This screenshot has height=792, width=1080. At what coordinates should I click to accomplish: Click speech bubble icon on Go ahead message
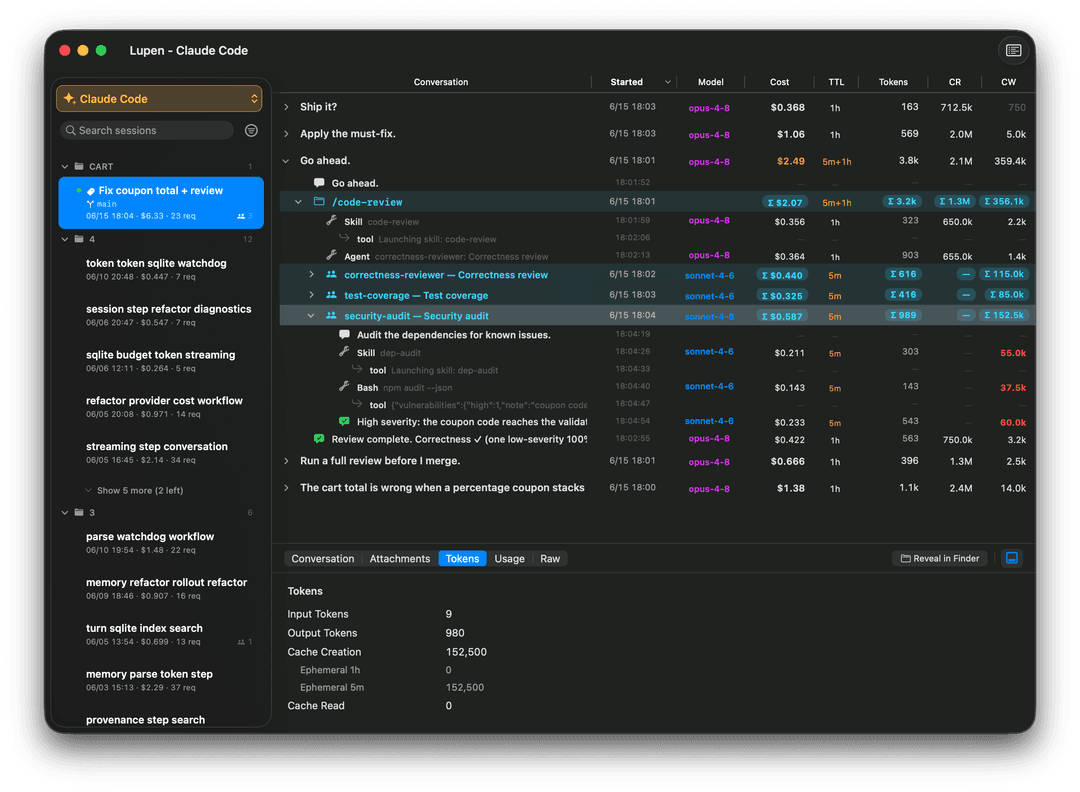(x=319, y=183)
